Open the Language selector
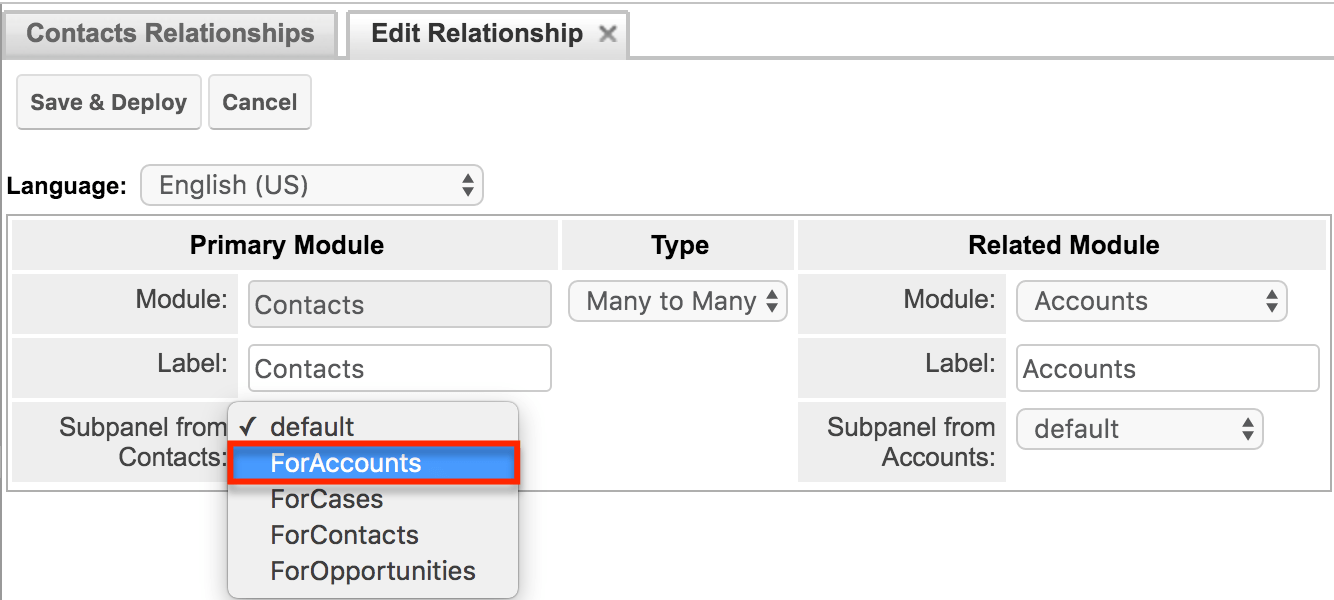 311,185
